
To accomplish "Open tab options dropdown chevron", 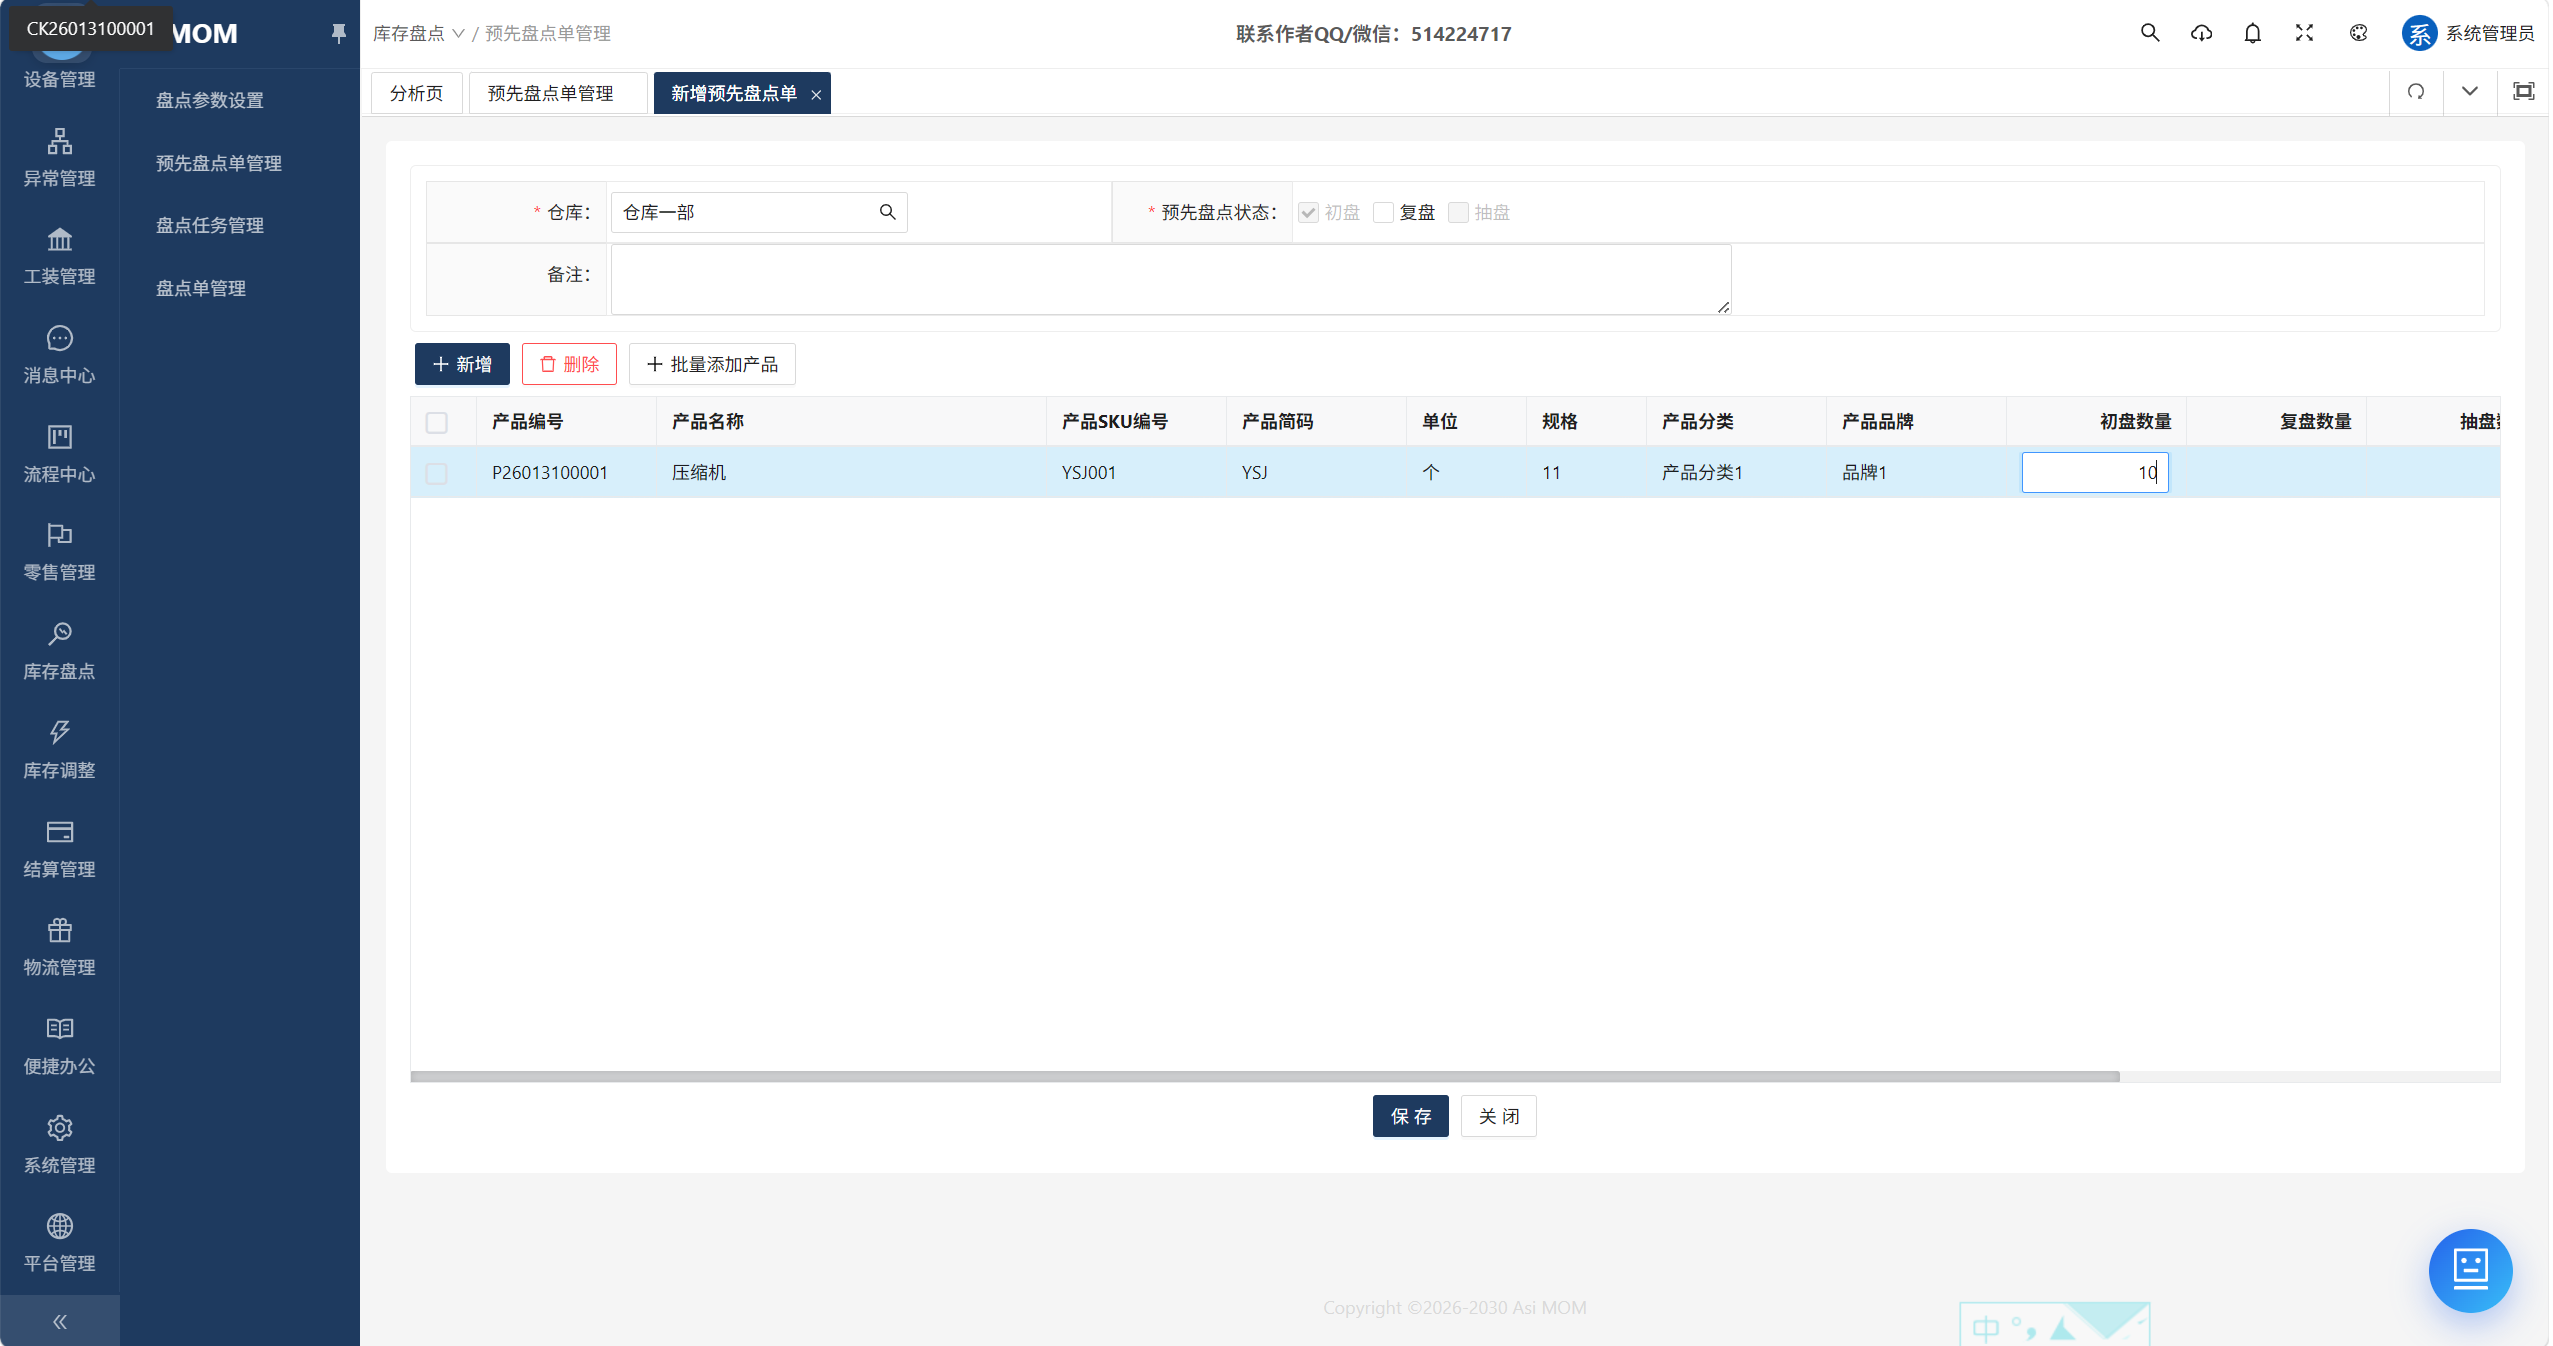I will coord(2470,92).
